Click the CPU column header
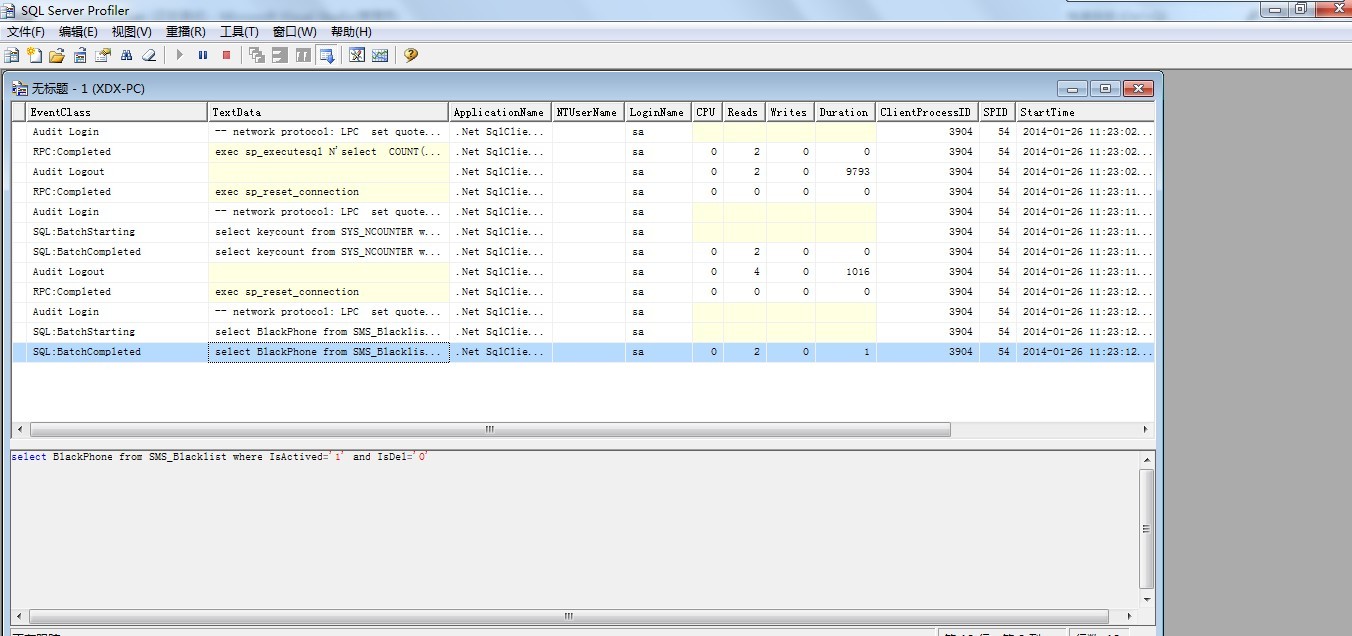The image size is (1352, 636). (707, 112)
